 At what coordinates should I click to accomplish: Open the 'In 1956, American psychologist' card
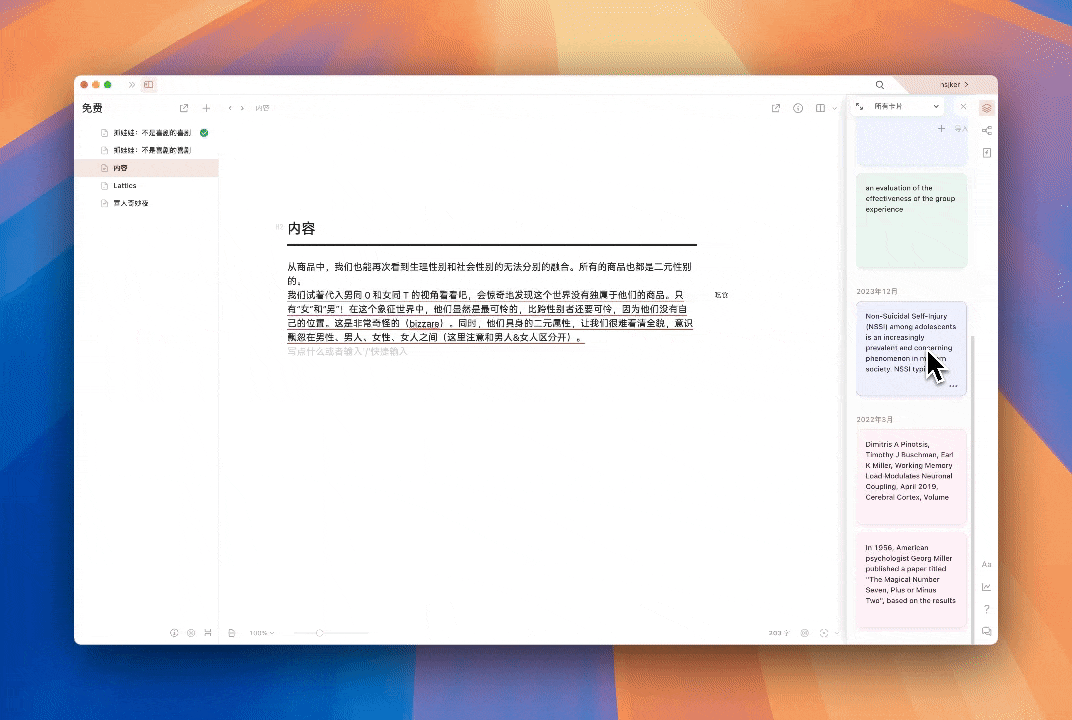click(x=911, y=581)
